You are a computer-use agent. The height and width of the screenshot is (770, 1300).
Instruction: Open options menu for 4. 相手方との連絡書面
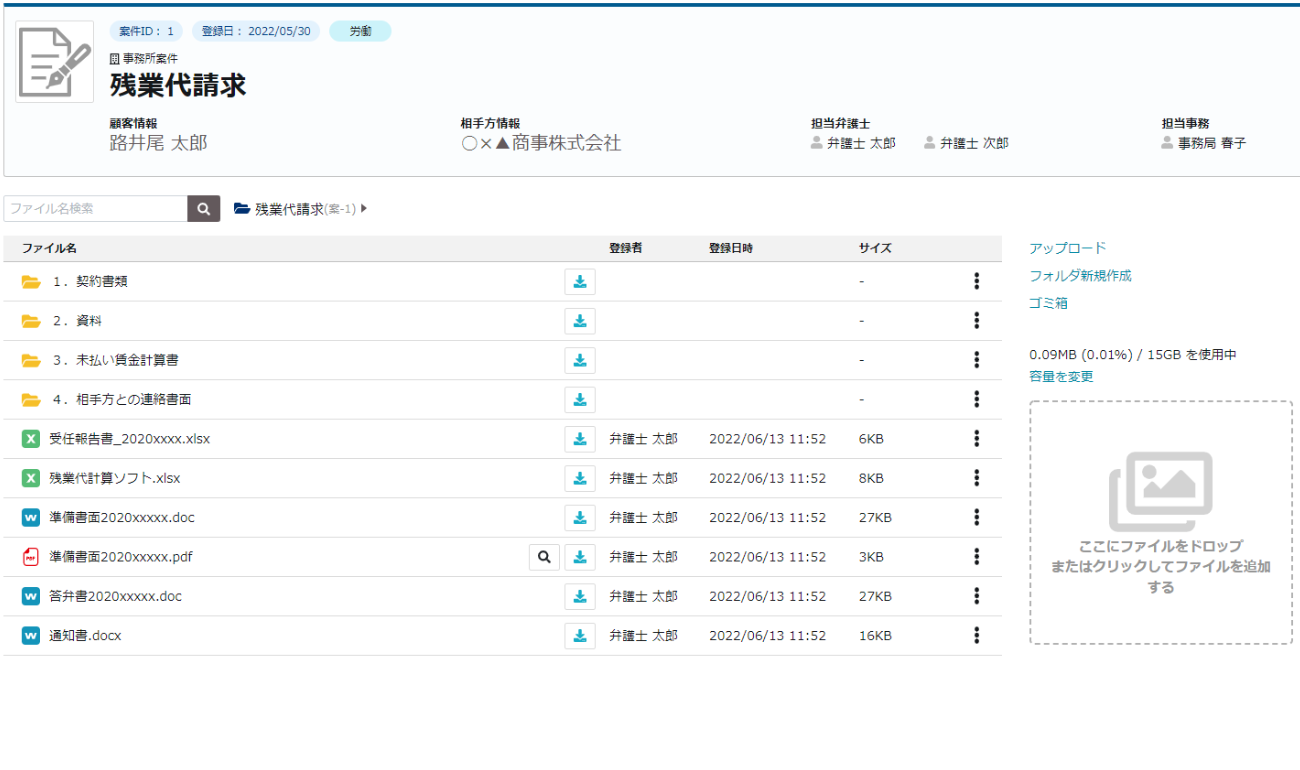[976, 400]
